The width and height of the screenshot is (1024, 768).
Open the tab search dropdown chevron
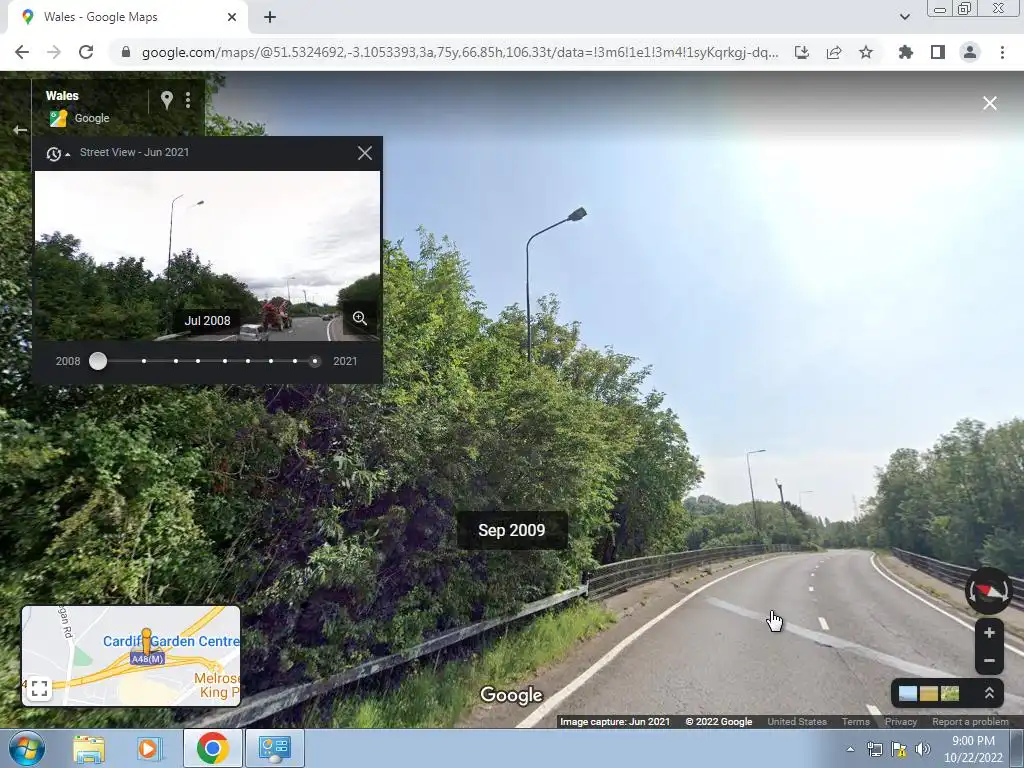(904, 17)
